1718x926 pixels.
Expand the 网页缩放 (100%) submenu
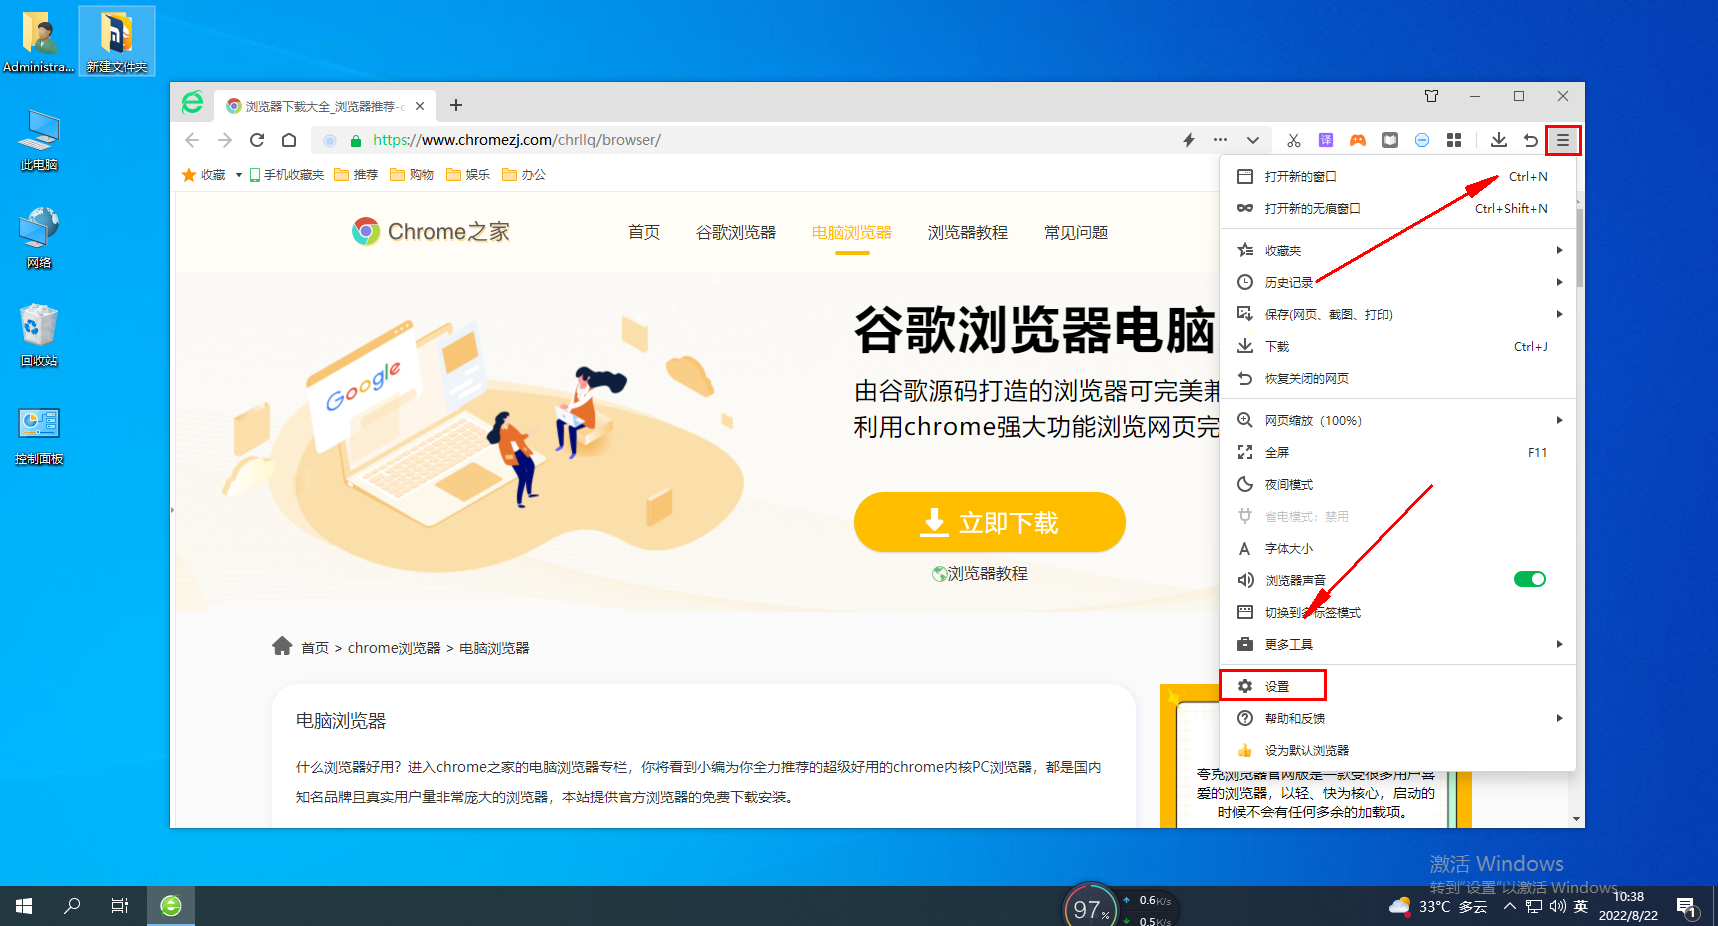(x=1398, y=420)
